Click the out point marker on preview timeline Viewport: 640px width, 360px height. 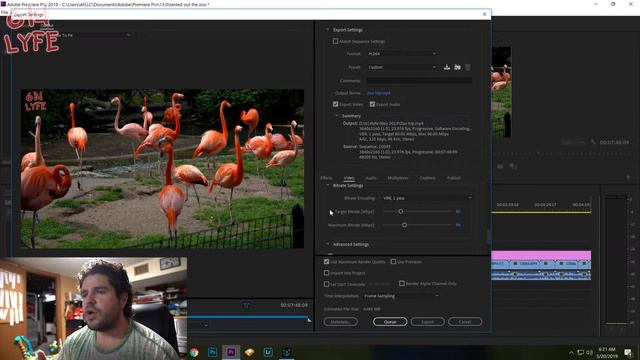[309, 320]
